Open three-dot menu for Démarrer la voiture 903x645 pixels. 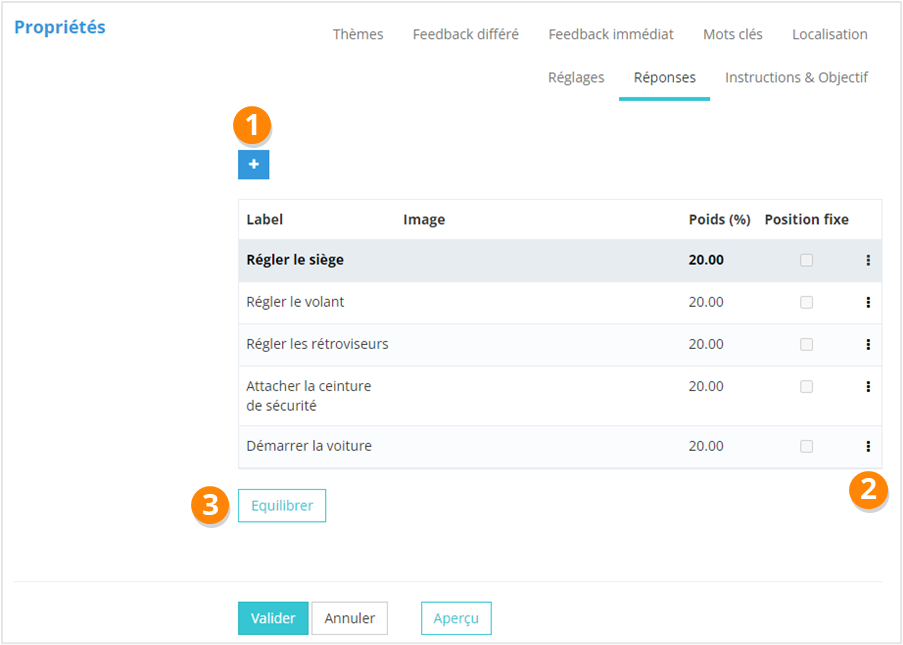tap(867, 446)
